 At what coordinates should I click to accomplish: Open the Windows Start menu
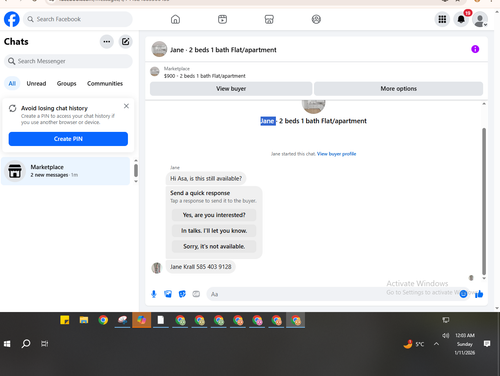click(x=7, y=344)
